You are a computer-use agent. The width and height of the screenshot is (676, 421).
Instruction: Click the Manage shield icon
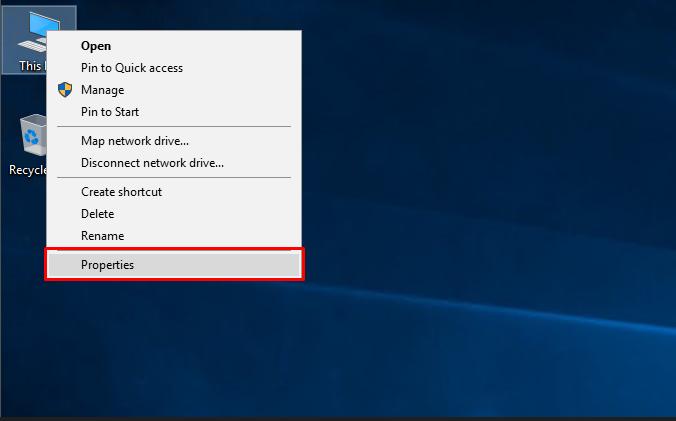click(65, 90)
